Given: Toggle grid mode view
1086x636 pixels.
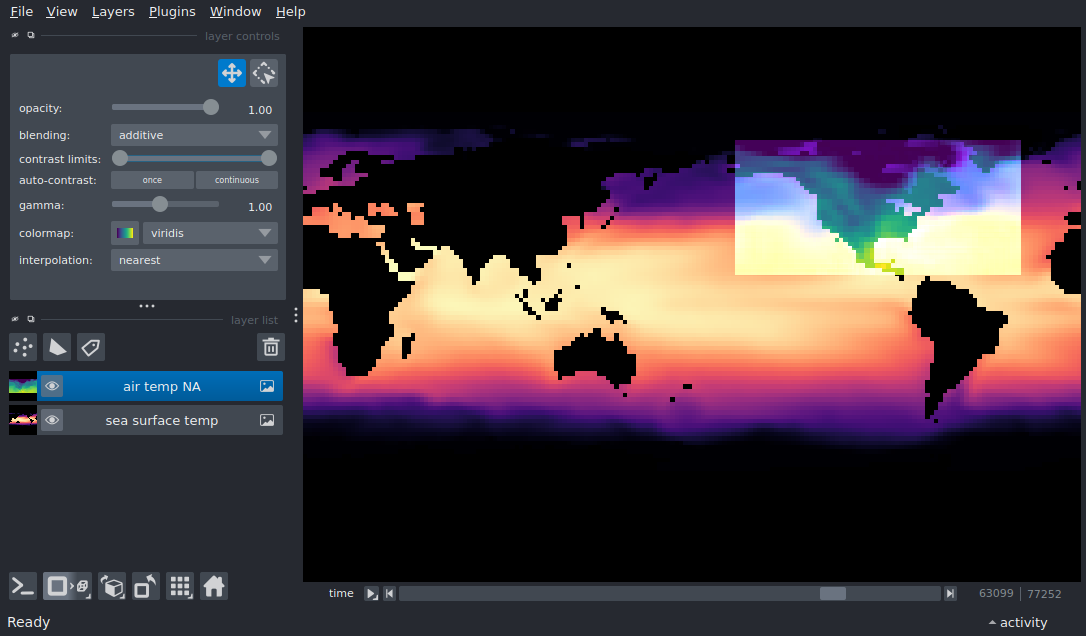Looking at the screenshot, I should pyautogui.click(x=180, y=586).
